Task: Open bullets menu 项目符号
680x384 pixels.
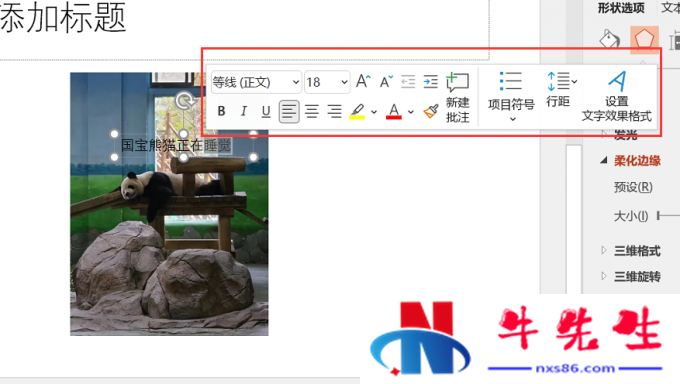Action: [x=511, y=97]
